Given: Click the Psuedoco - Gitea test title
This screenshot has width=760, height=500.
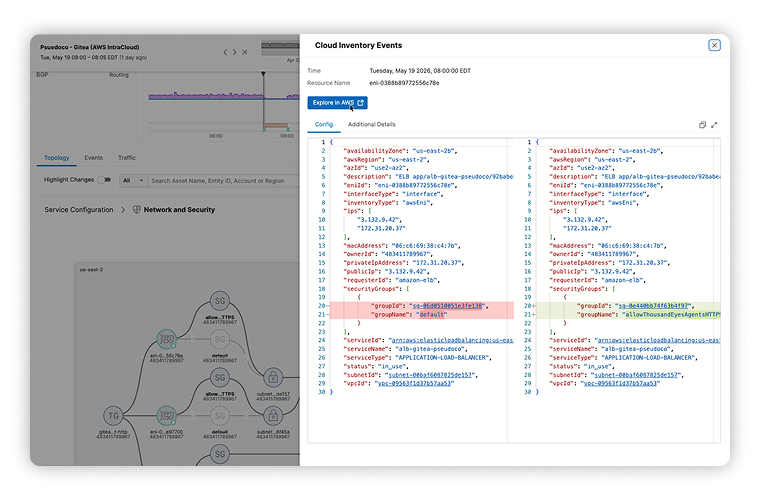Looking at the screenshot, I should coord(90,47).
